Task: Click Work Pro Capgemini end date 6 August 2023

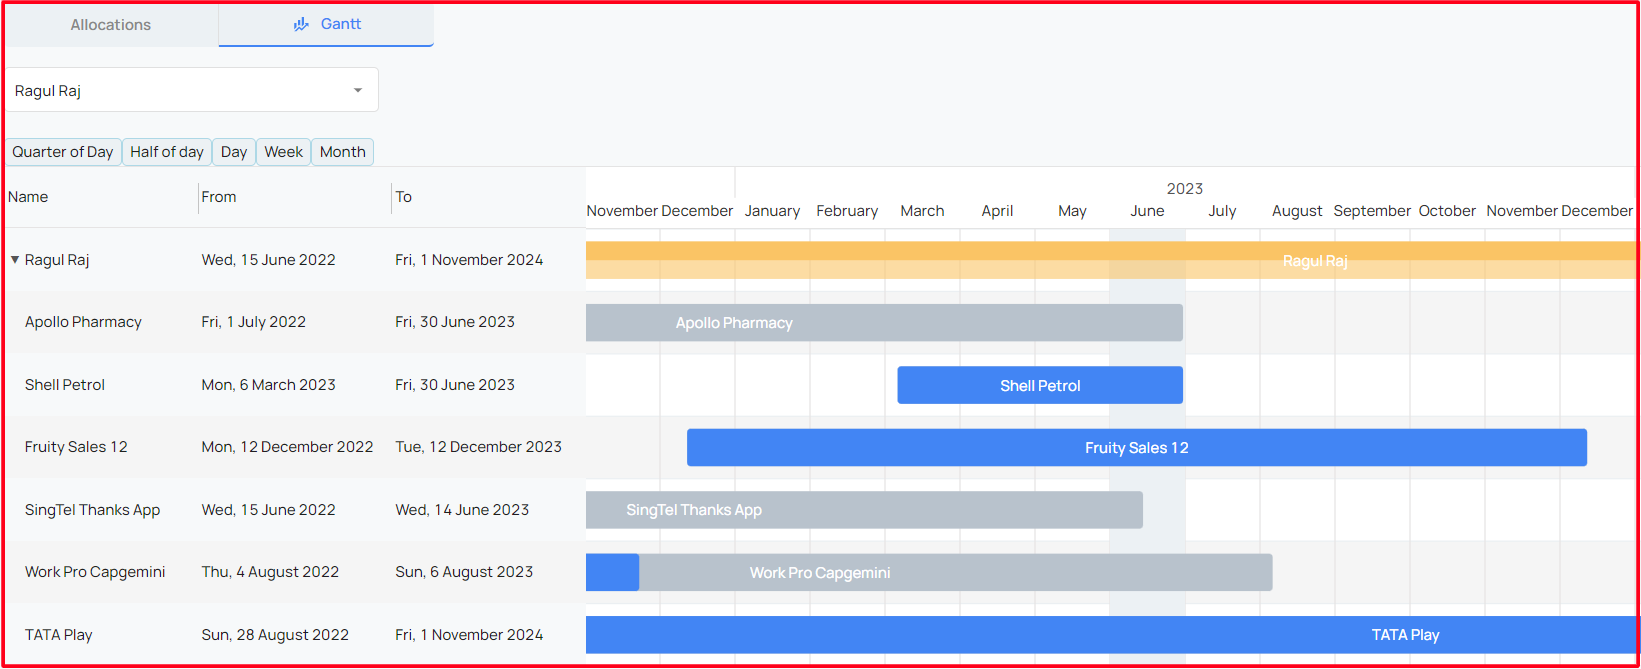Action: 464,572
